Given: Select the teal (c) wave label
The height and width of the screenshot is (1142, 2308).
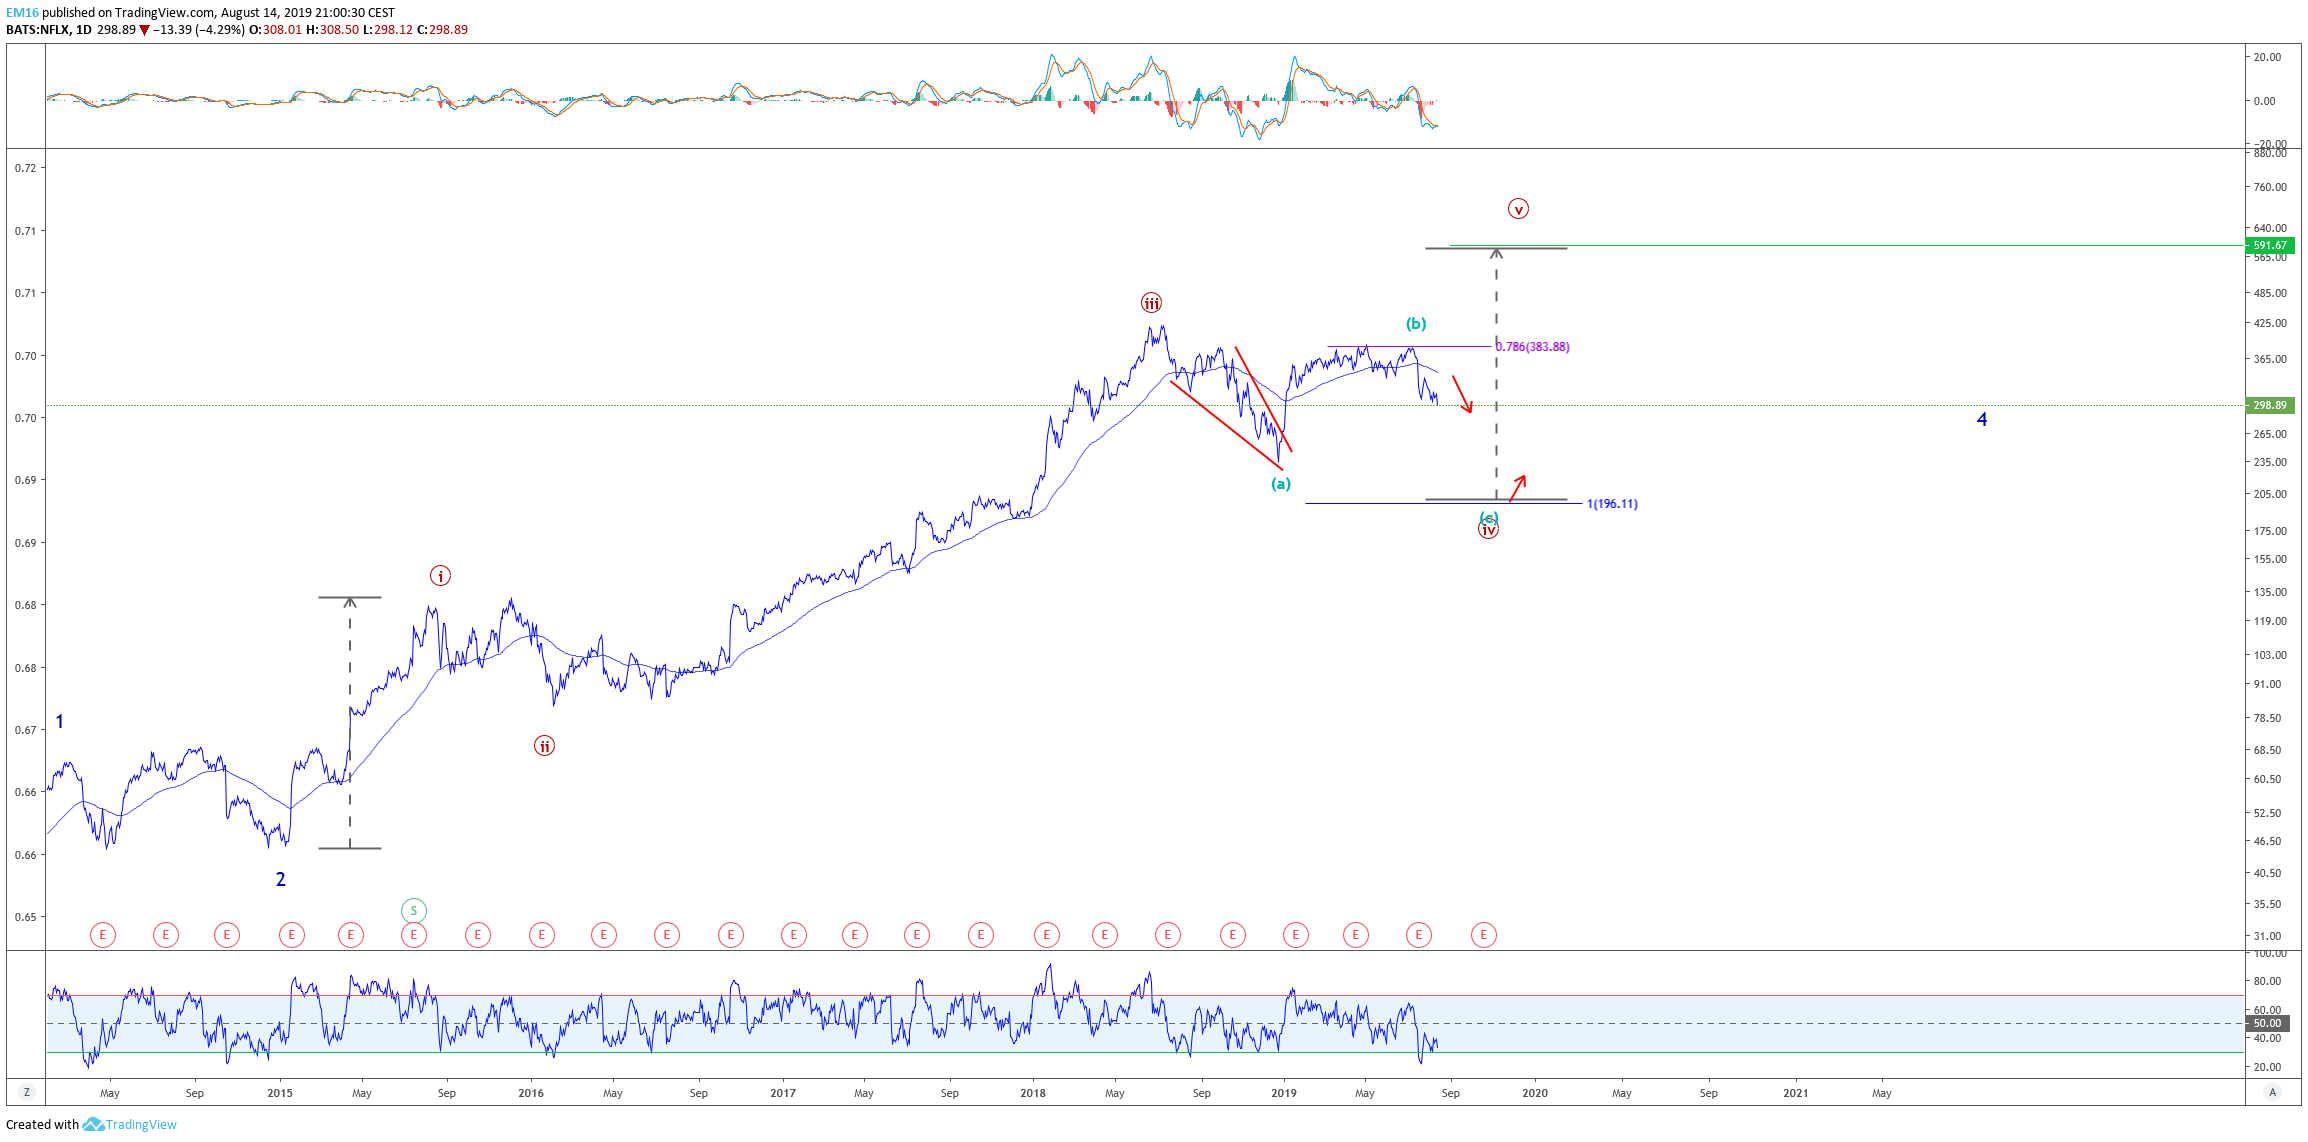Looking at the screenshot, I should pos(1489,517).
